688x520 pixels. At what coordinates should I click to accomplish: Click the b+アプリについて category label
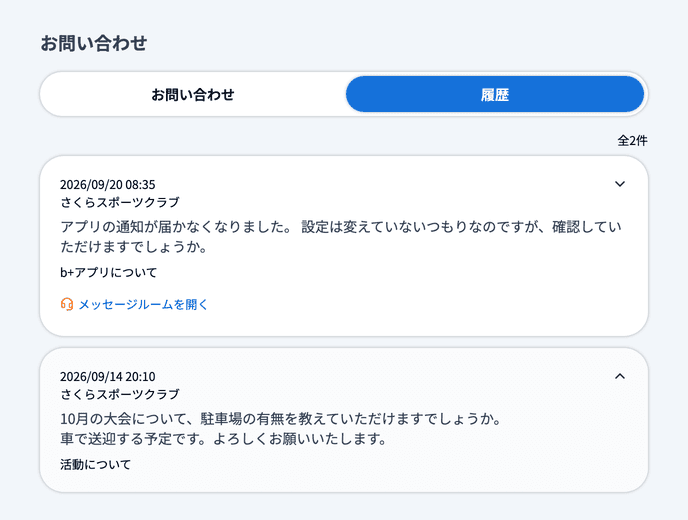(108, 273)
